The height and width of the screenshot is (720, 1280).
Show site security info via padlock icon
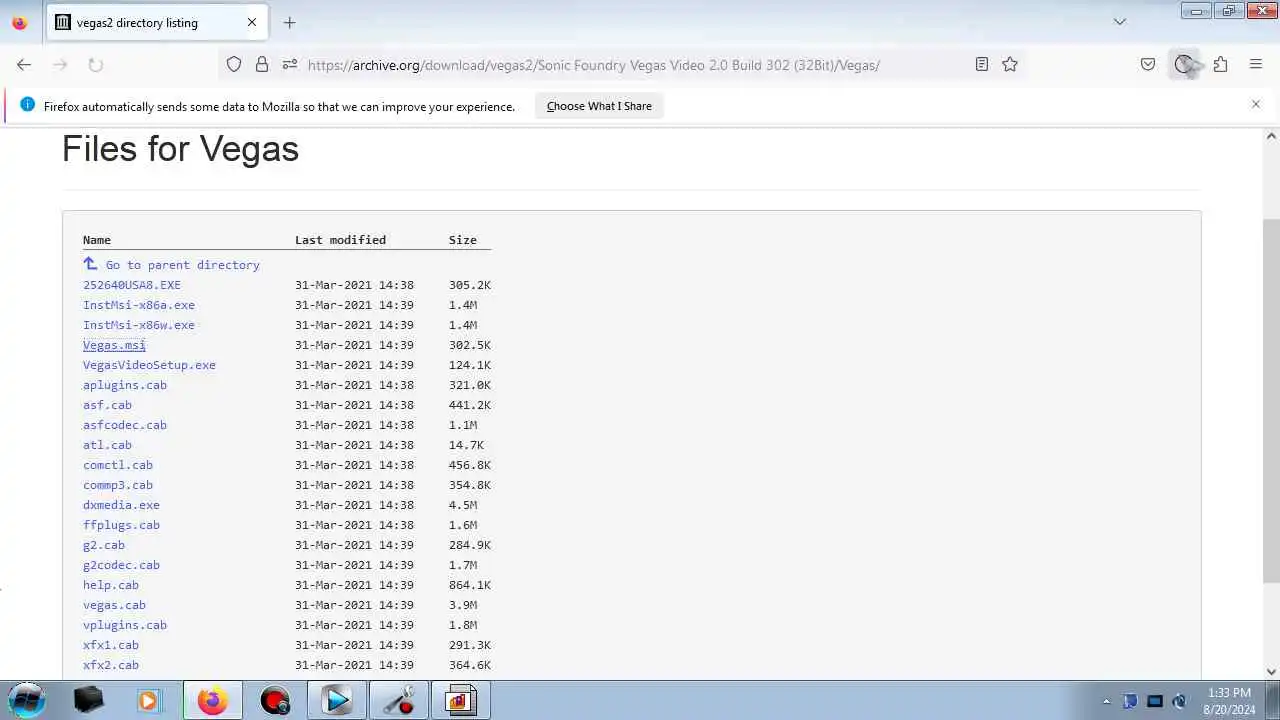coord(262,64)
